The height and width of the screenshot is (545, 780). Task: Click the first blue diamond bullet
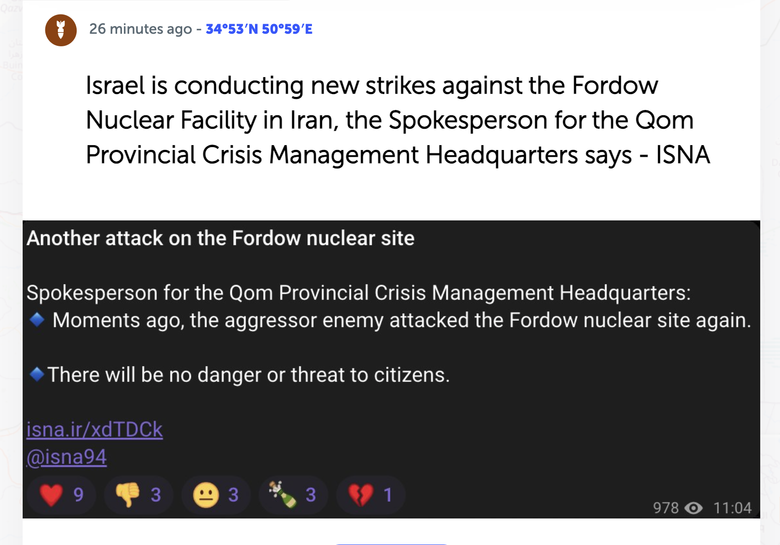pos(37,319)
